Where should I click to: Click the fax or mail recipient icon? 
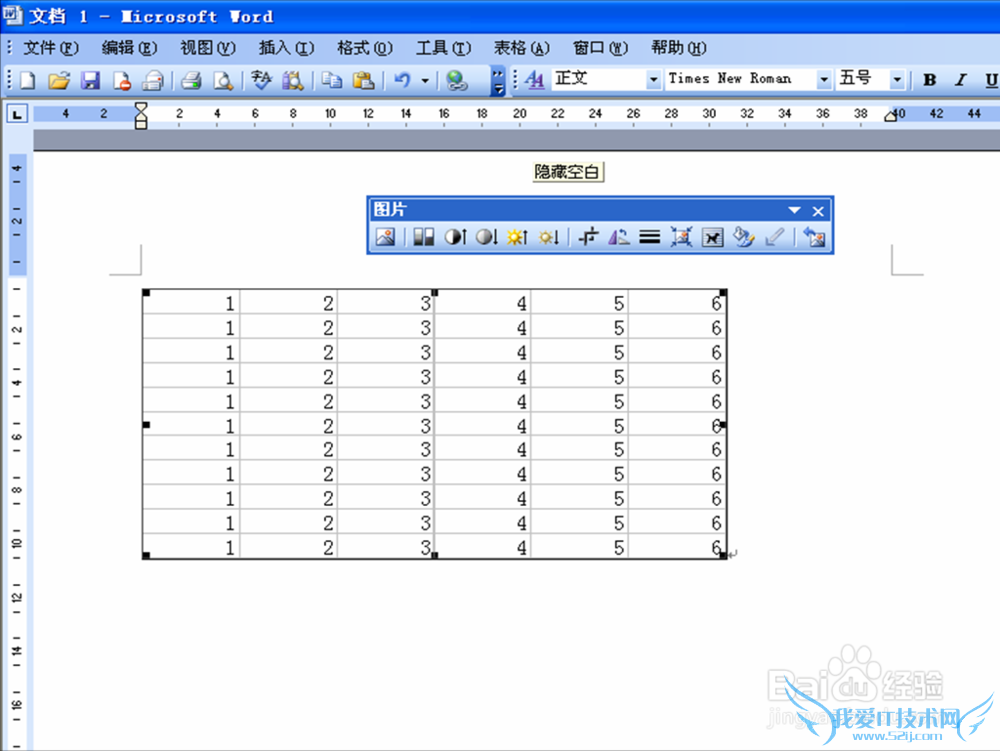pyautogui.click(x=153, y=80)
